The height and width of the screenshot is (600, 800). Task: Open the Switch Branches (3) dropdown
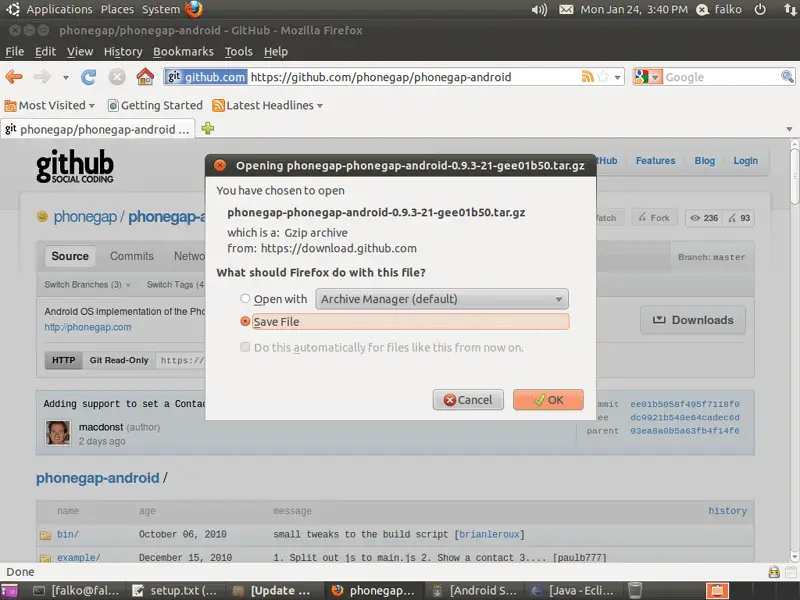click(x=87, y=284)
